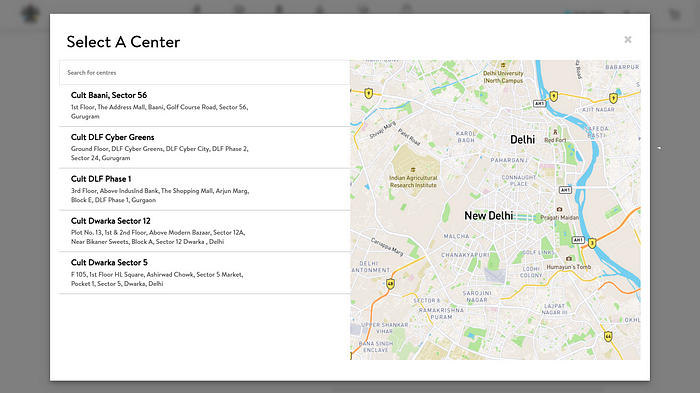Screen dimensions: 700x393
Task: Click Humayun's Tomb camera icon on map
Action: (569, 259)
